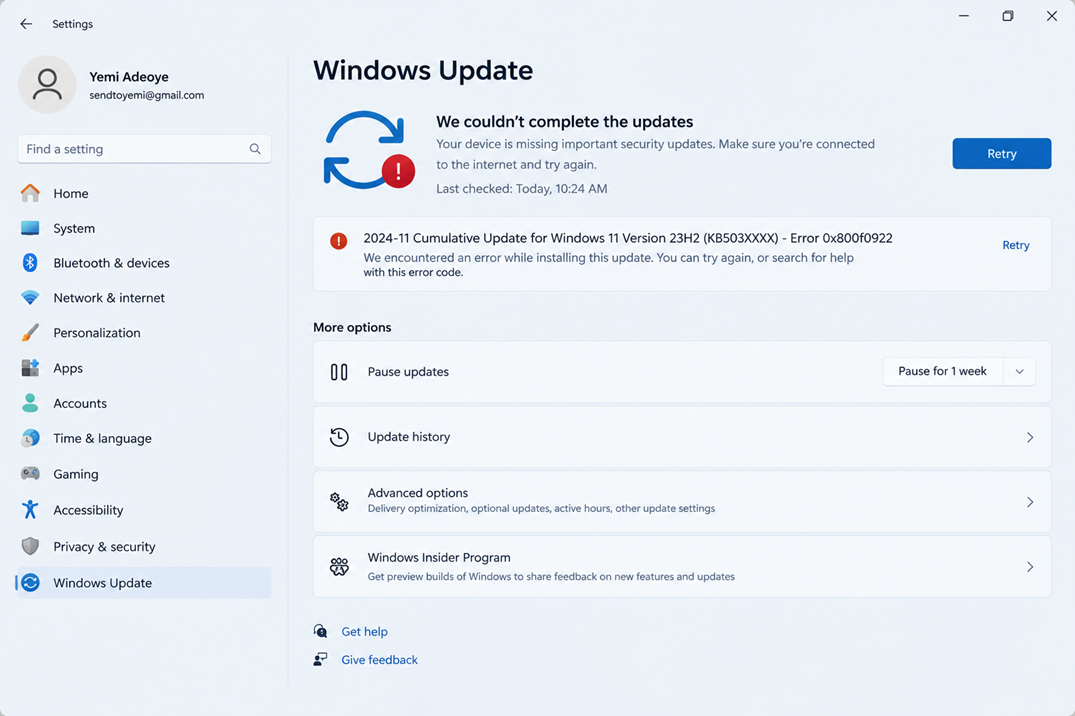The width and height of the screenshot is (1075, 716).
Task: Click the Windows Insider Program icon
Action: tap(339, 566)
